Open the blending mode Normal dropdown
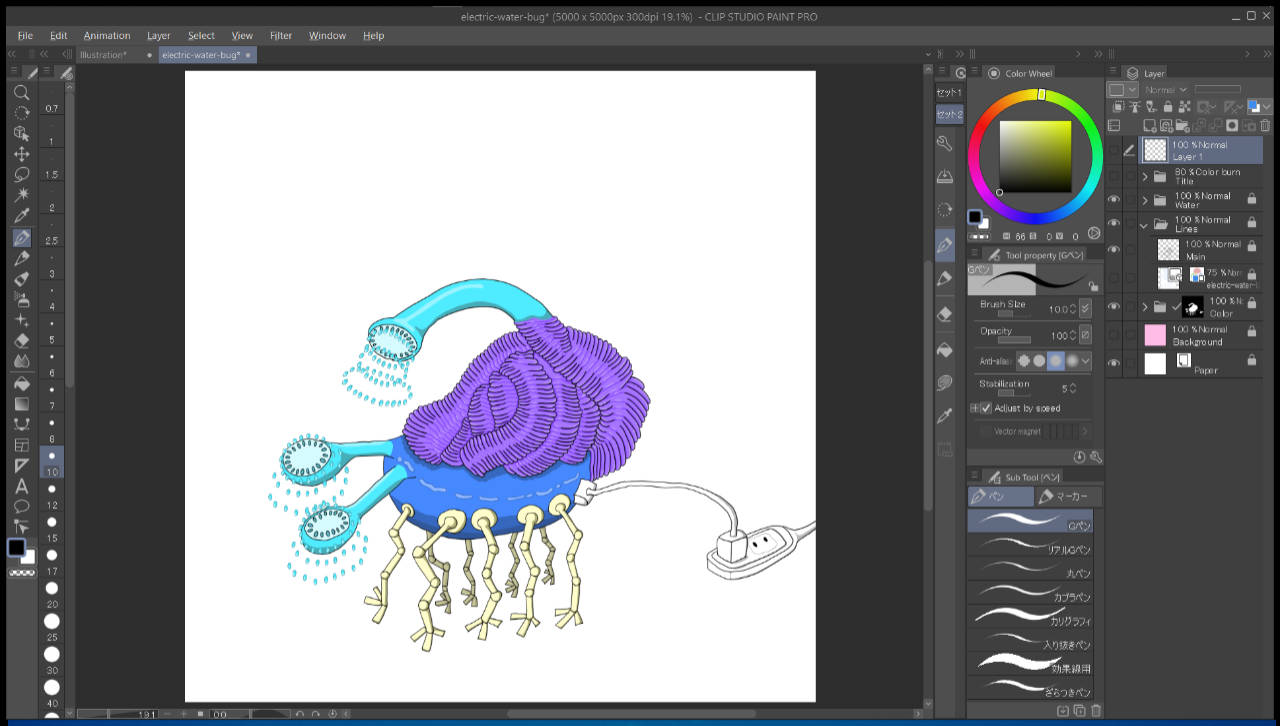This screenshot has height=726, width=1280. (x=1166, y=89)
